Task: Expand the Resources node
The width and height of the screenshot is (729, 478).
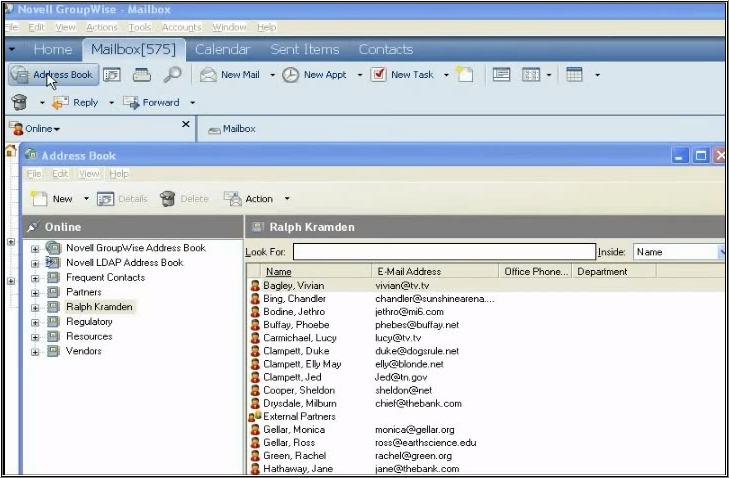Action: 35,338
